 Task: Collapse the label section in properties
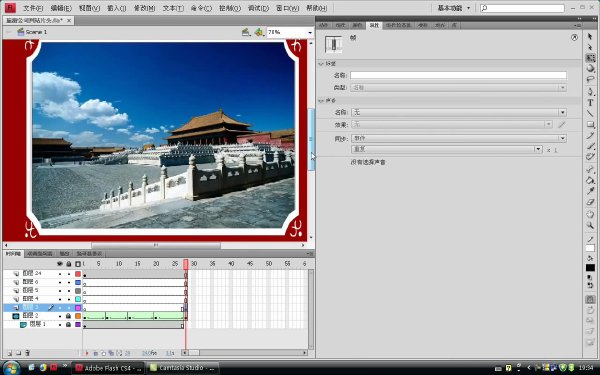(321, 64)
